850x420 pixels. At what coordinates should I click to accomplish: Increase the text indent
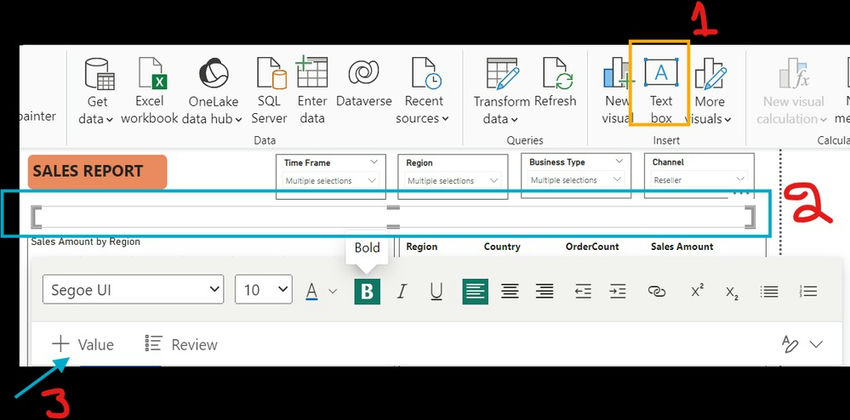pyautogui.click(x=618, y=292)
